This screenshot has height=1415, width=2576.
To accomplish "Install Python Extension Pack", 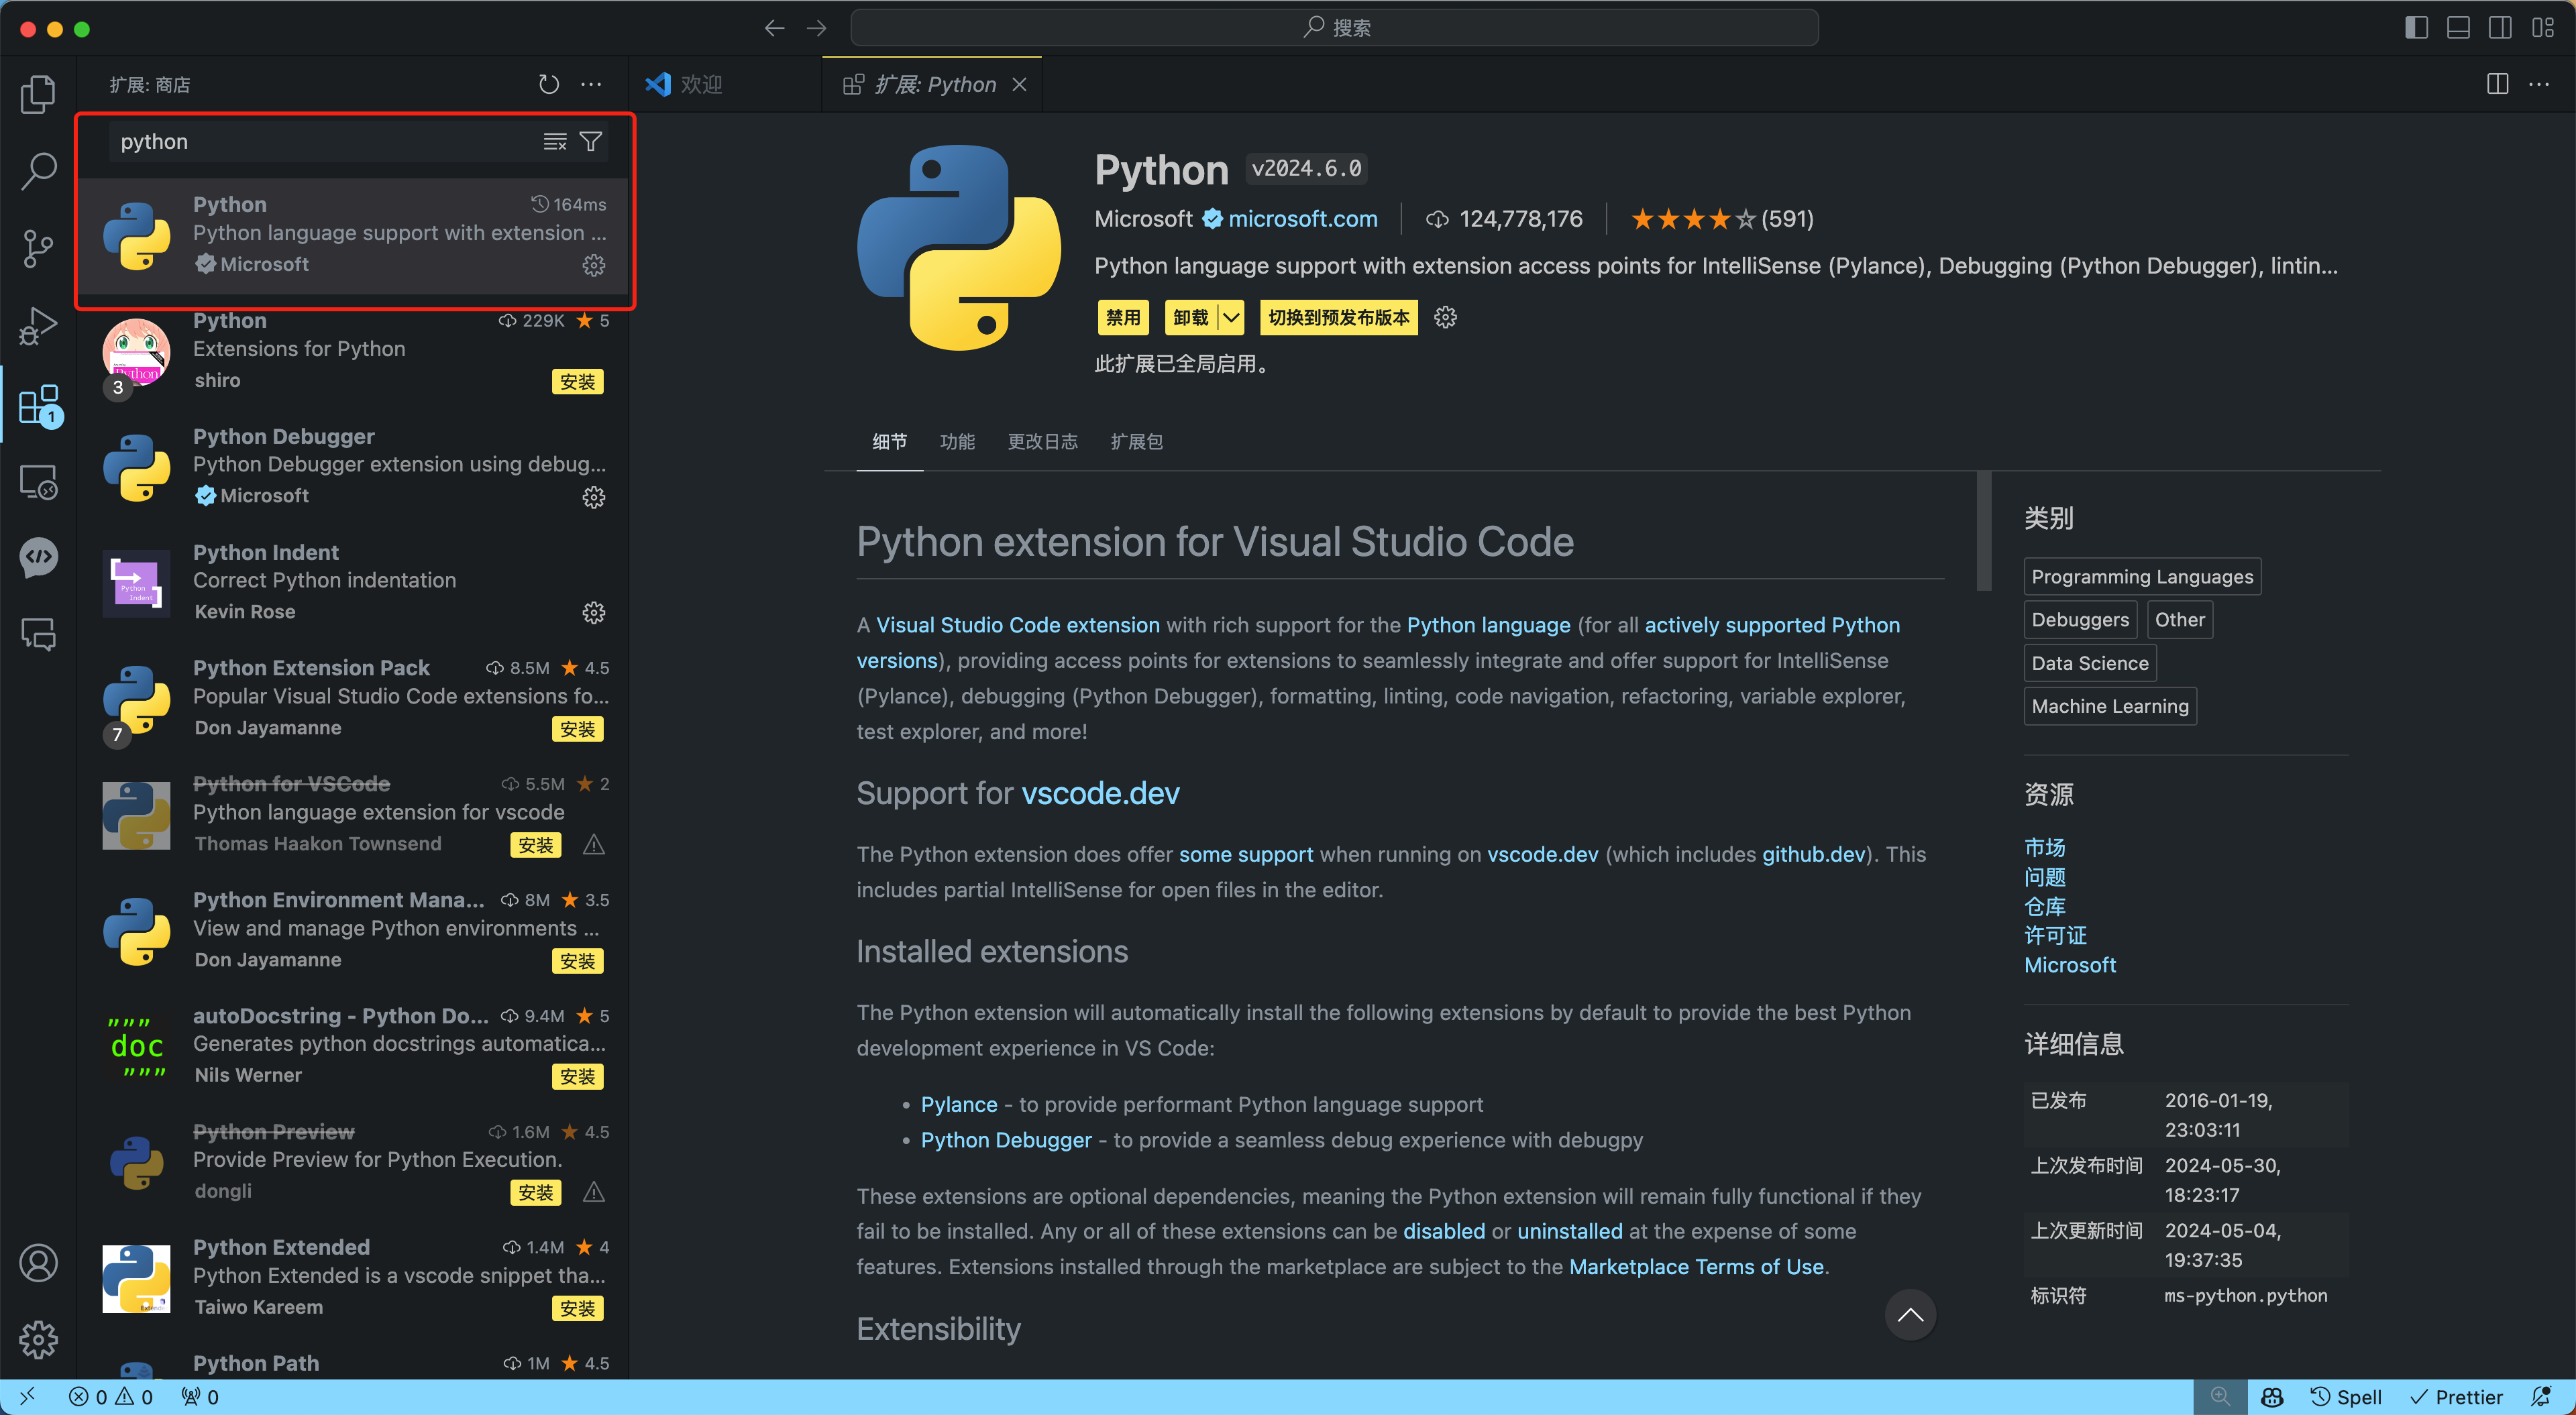I will pyautogui.click(x=577, y=729).
